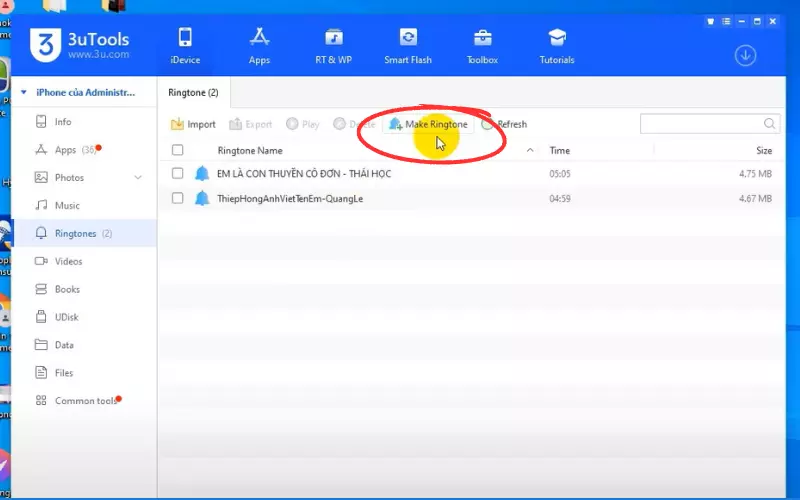Open the iDevice section

point(185,46)
